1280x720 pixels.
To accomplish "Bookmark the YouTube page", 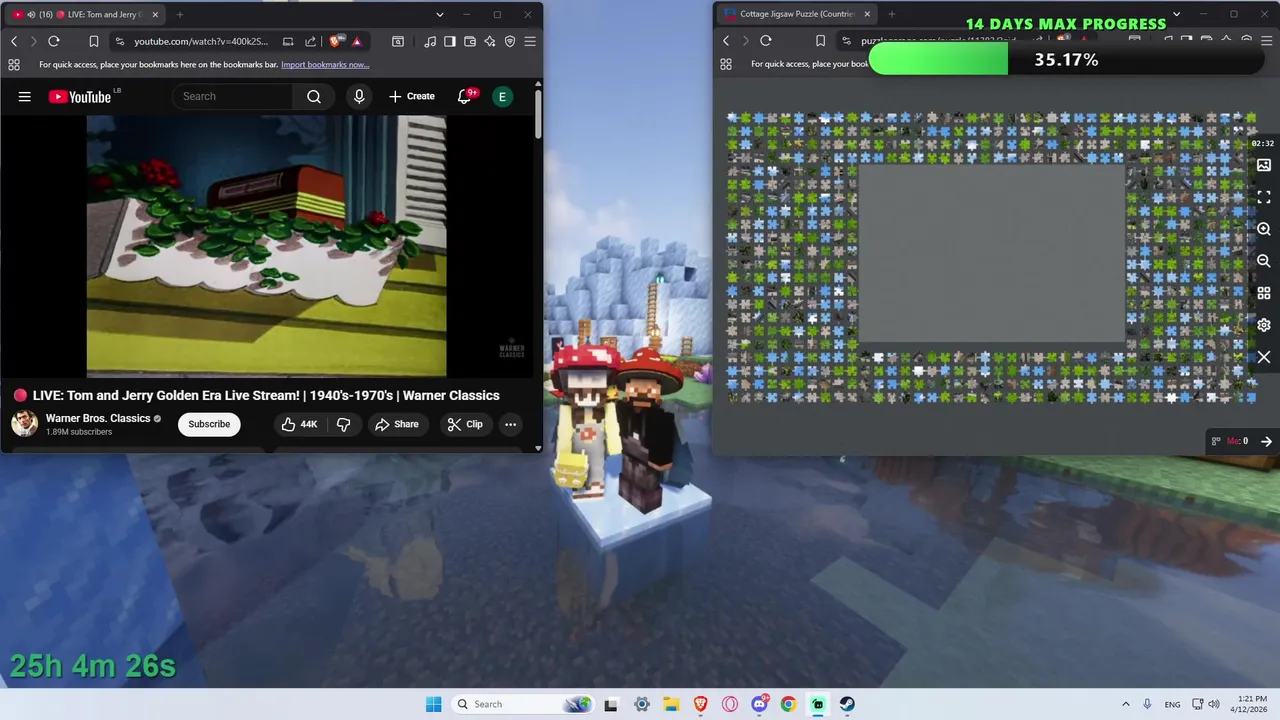I will click(x=93, y=41).
